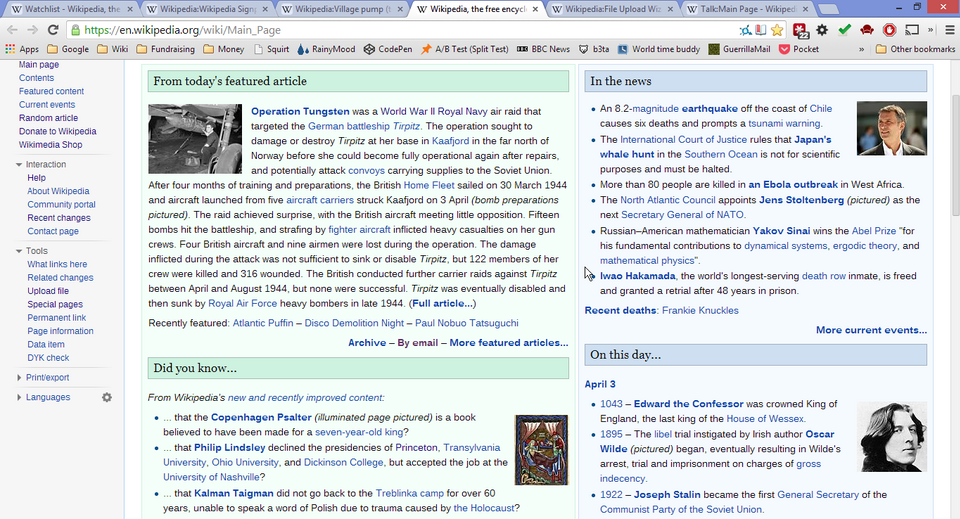Go back using browser back arrow
Image resolution: width=960 pixels, height=519 pixels.
pyautogui.click(x=12, y=30)
